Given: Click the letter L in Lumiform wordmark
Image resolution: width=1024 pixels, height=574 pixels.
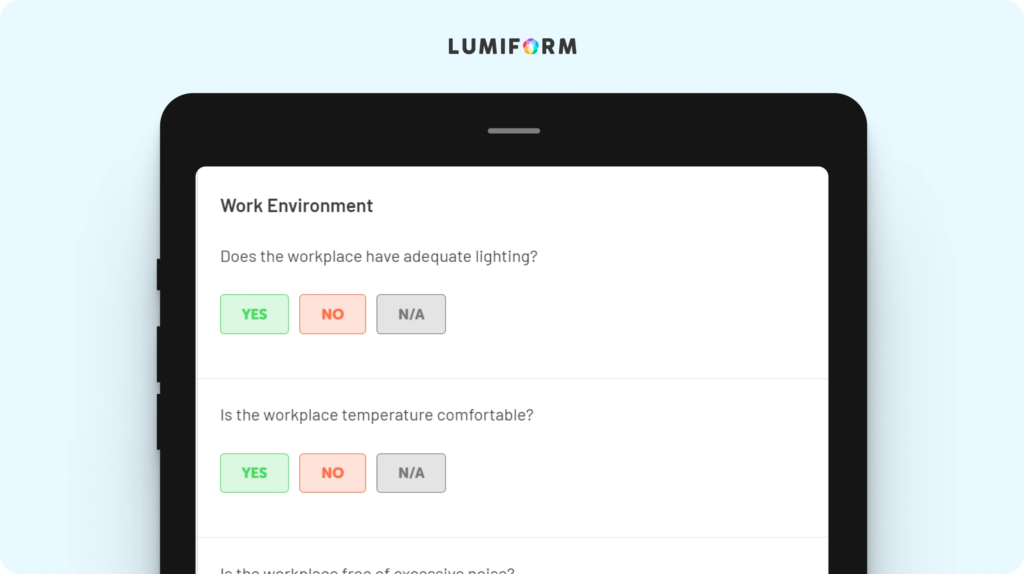Looking at the screenshot, I should (455, 46).
